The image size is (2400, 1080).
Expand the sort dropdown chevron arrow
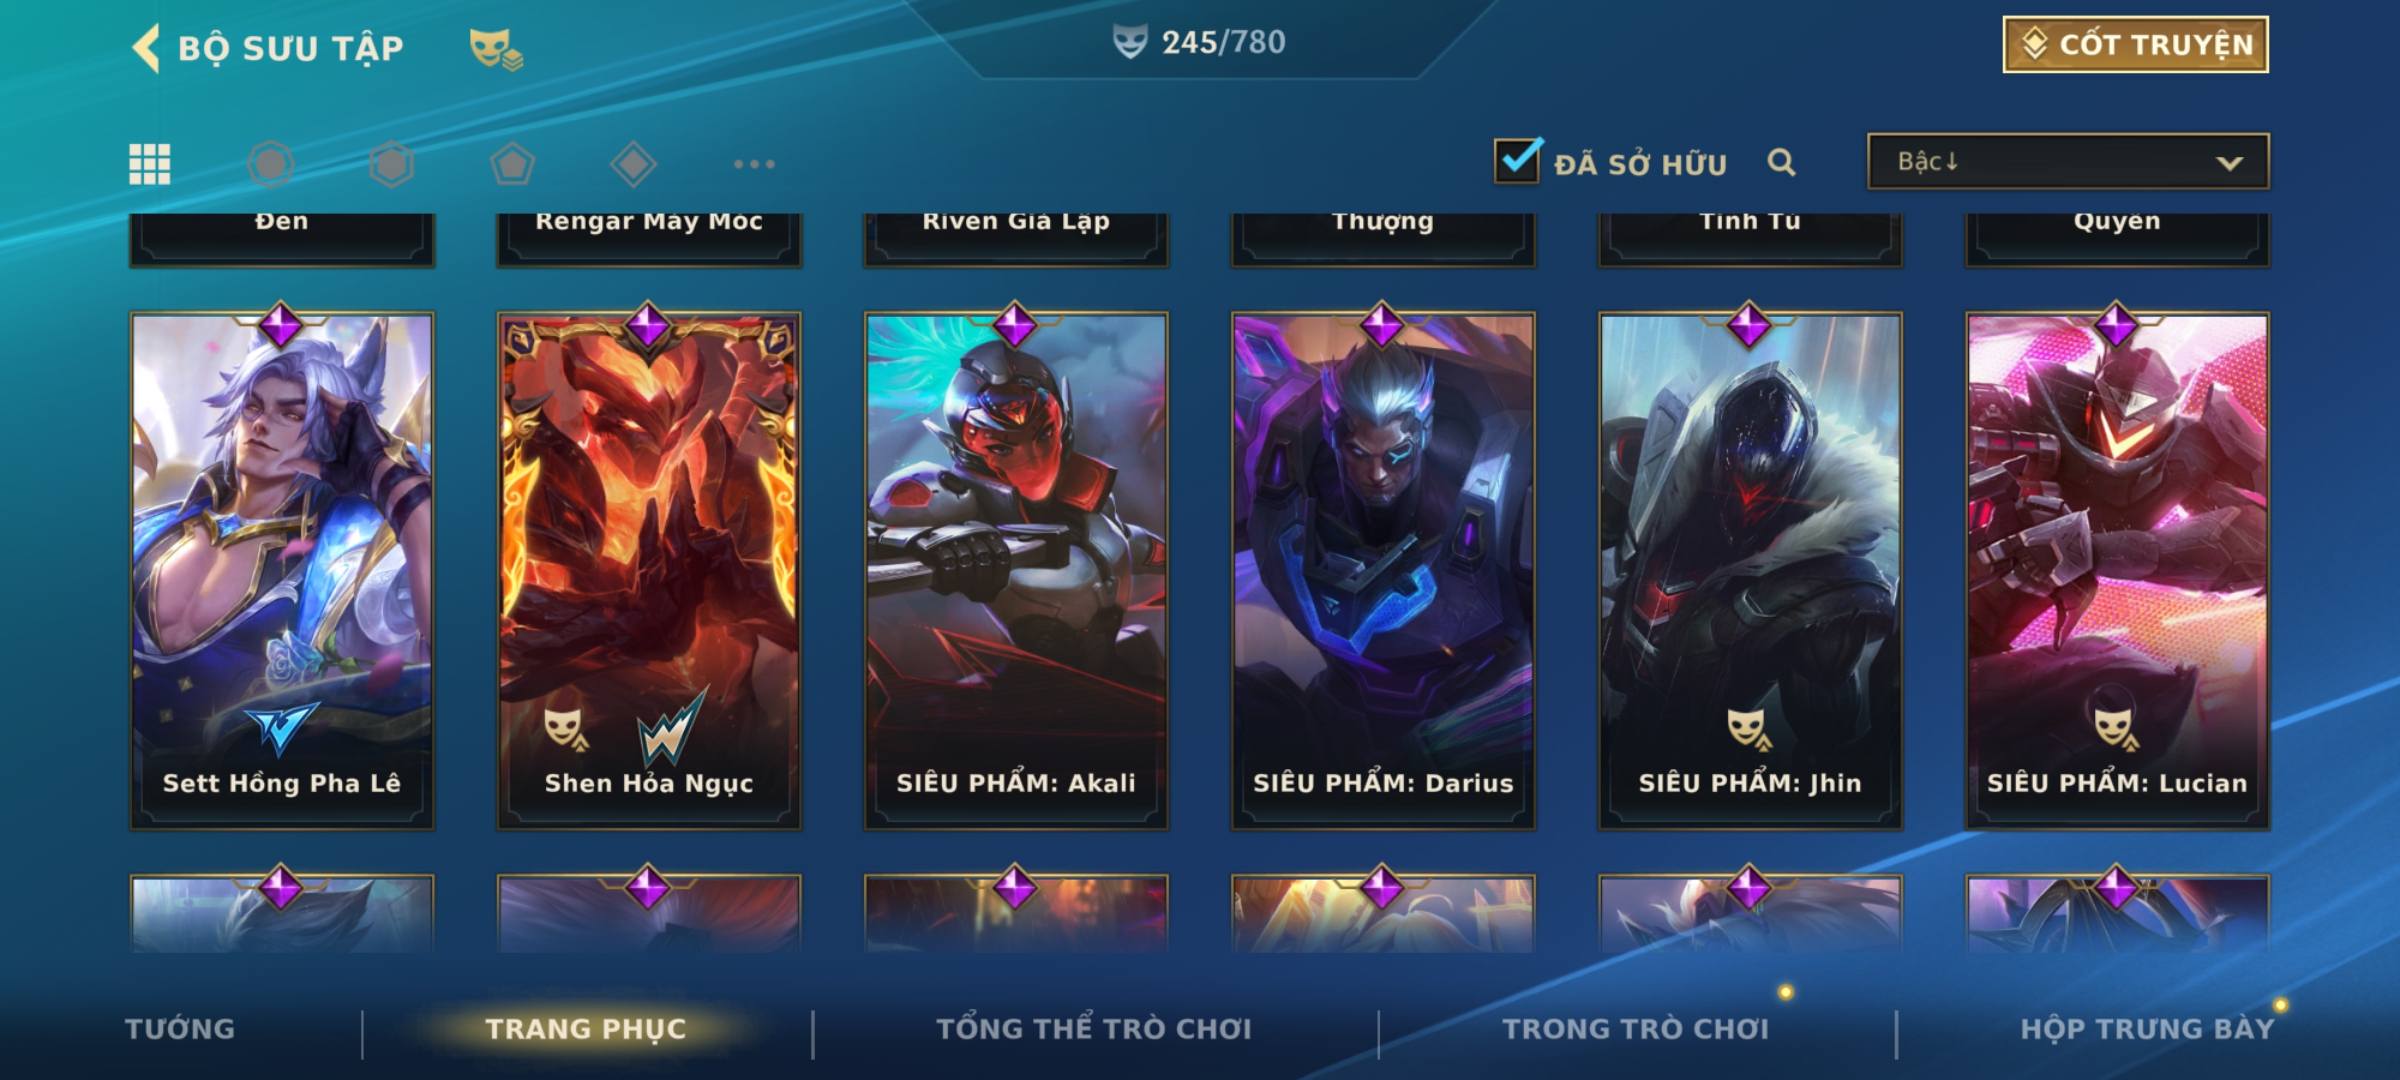pyautogui.click(x=2229, y=163)
